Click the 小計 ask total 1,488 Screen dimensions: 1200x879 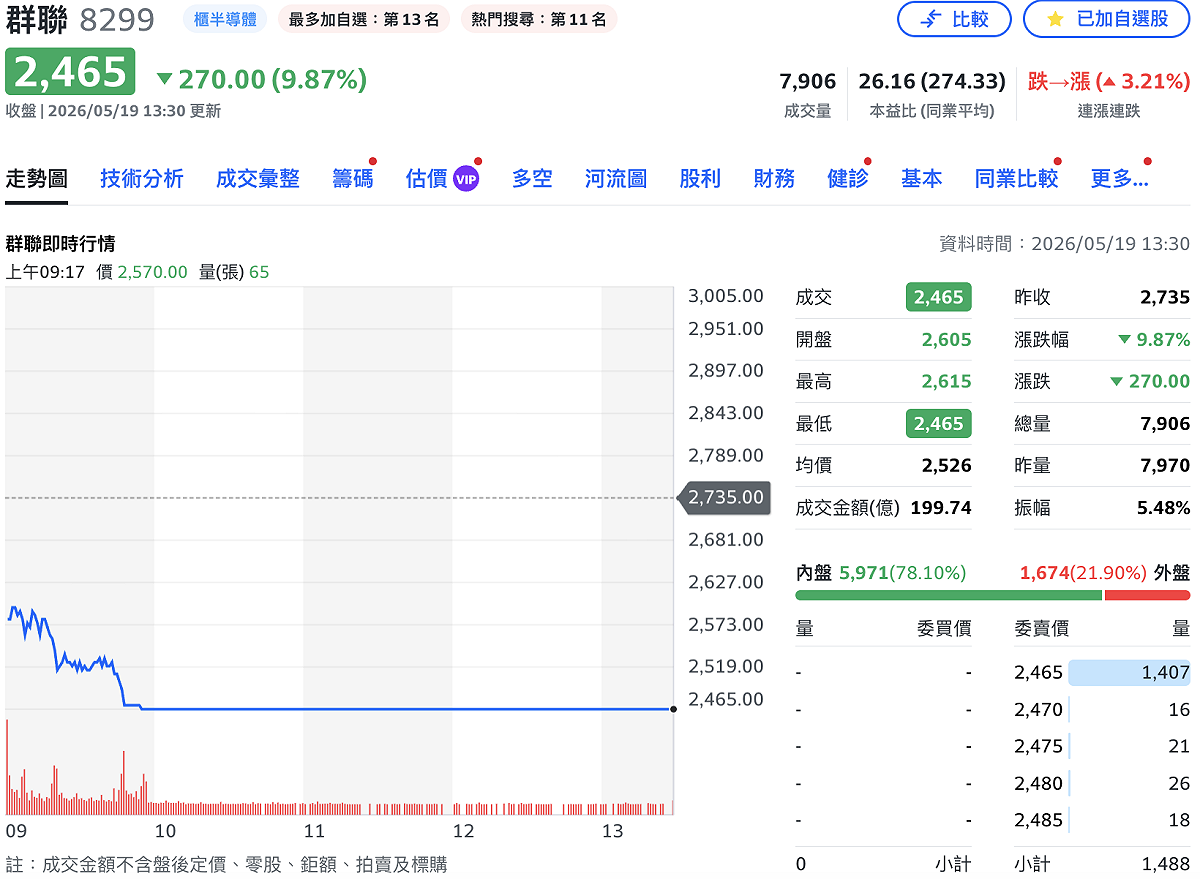point(1166,864)
